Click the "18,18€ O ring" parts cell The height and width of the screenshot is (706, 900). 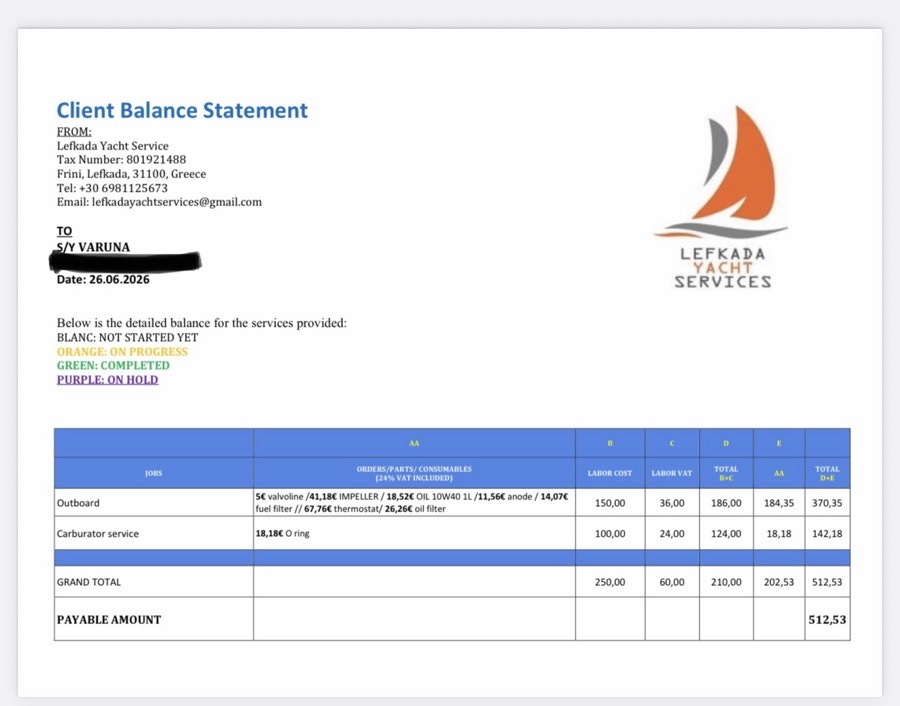pyautogui.click(x=414, y=533)
